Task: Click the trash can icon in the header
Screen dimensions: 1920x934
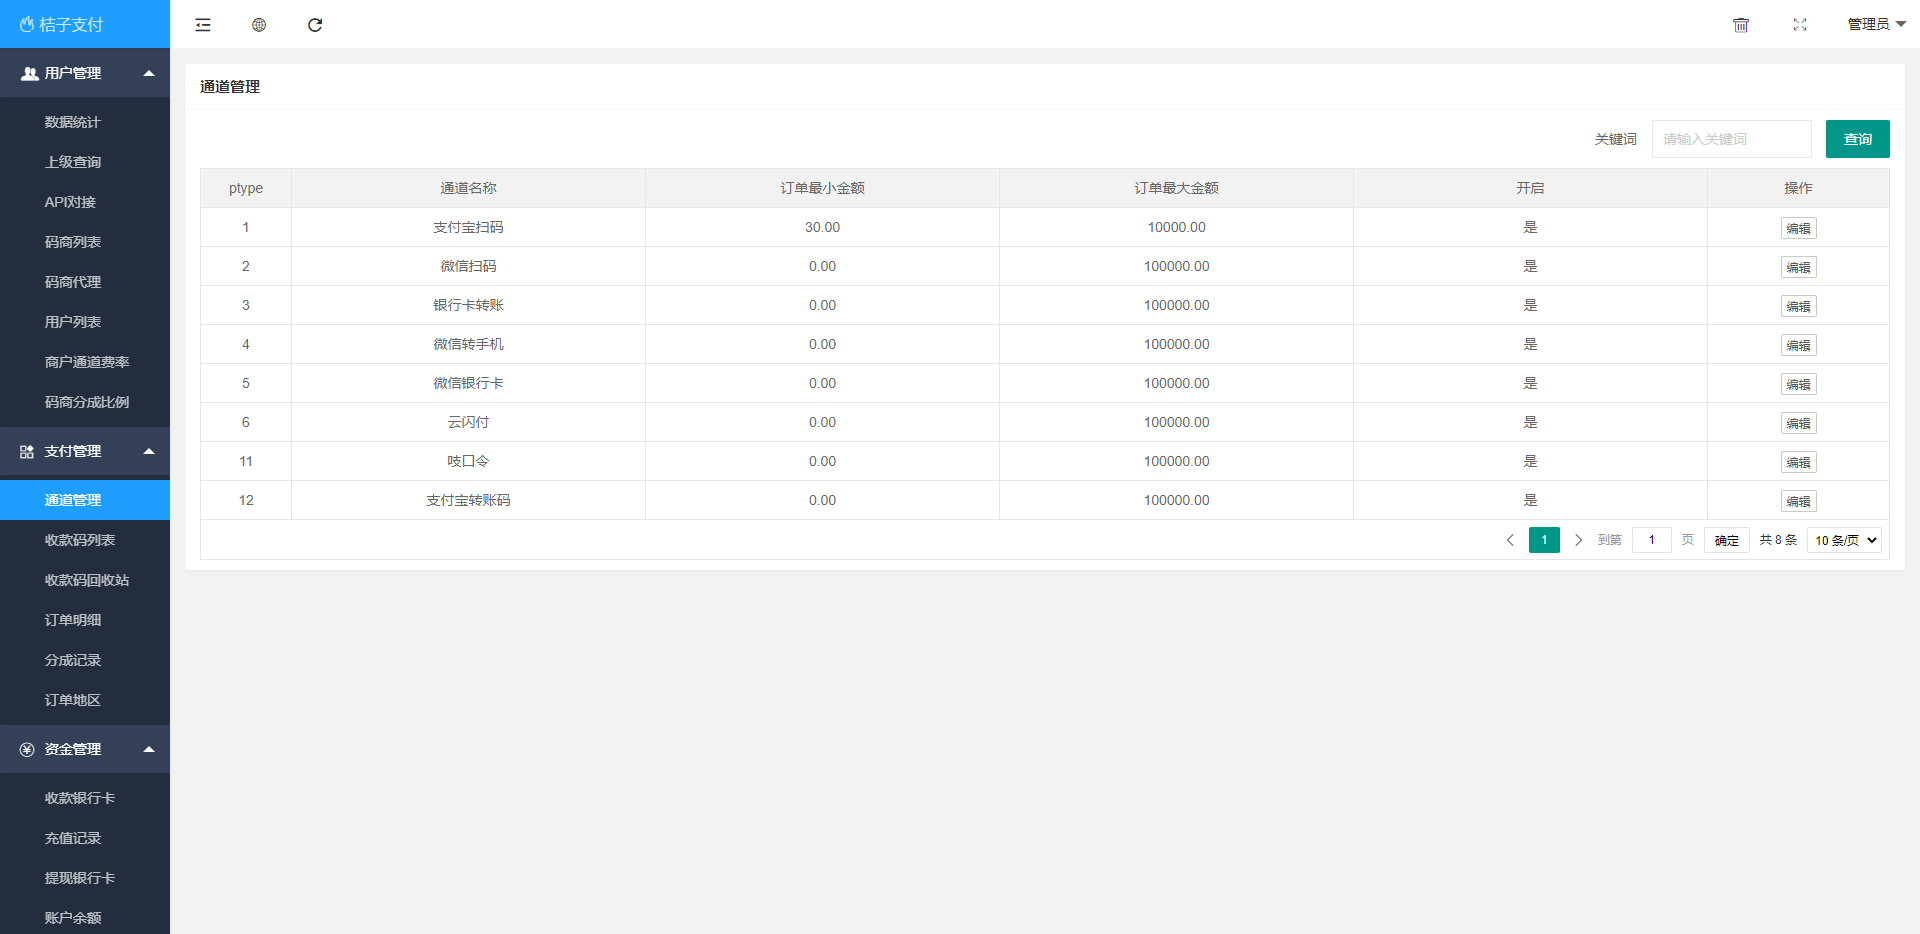Action: pyautogui.click(x=1741, y=25)
